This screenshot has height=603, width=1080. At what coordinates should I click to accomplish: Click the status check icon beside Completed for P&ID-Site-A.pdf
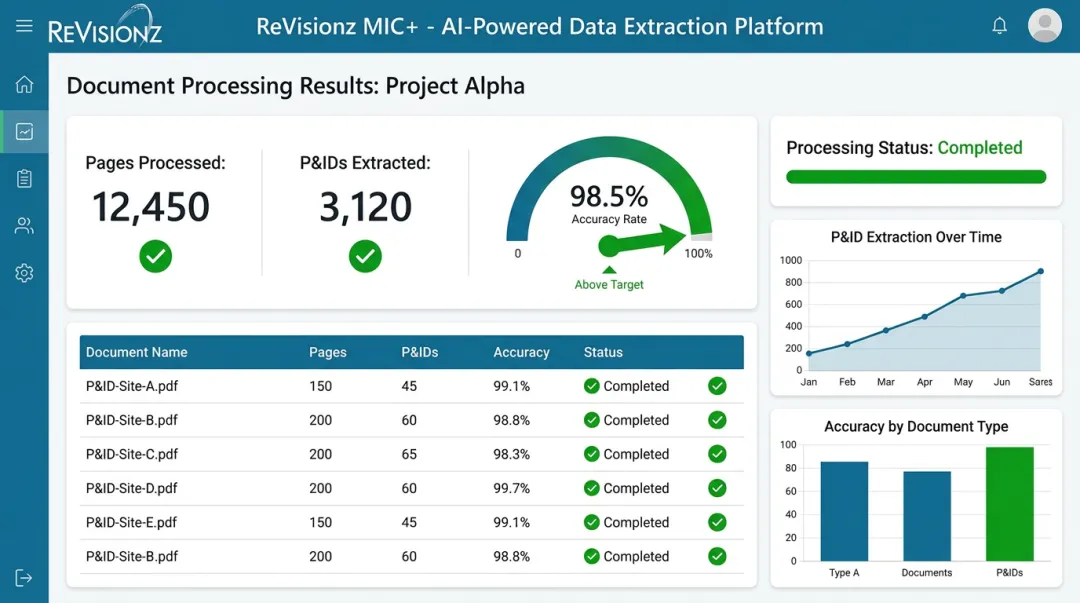point(592,386)
